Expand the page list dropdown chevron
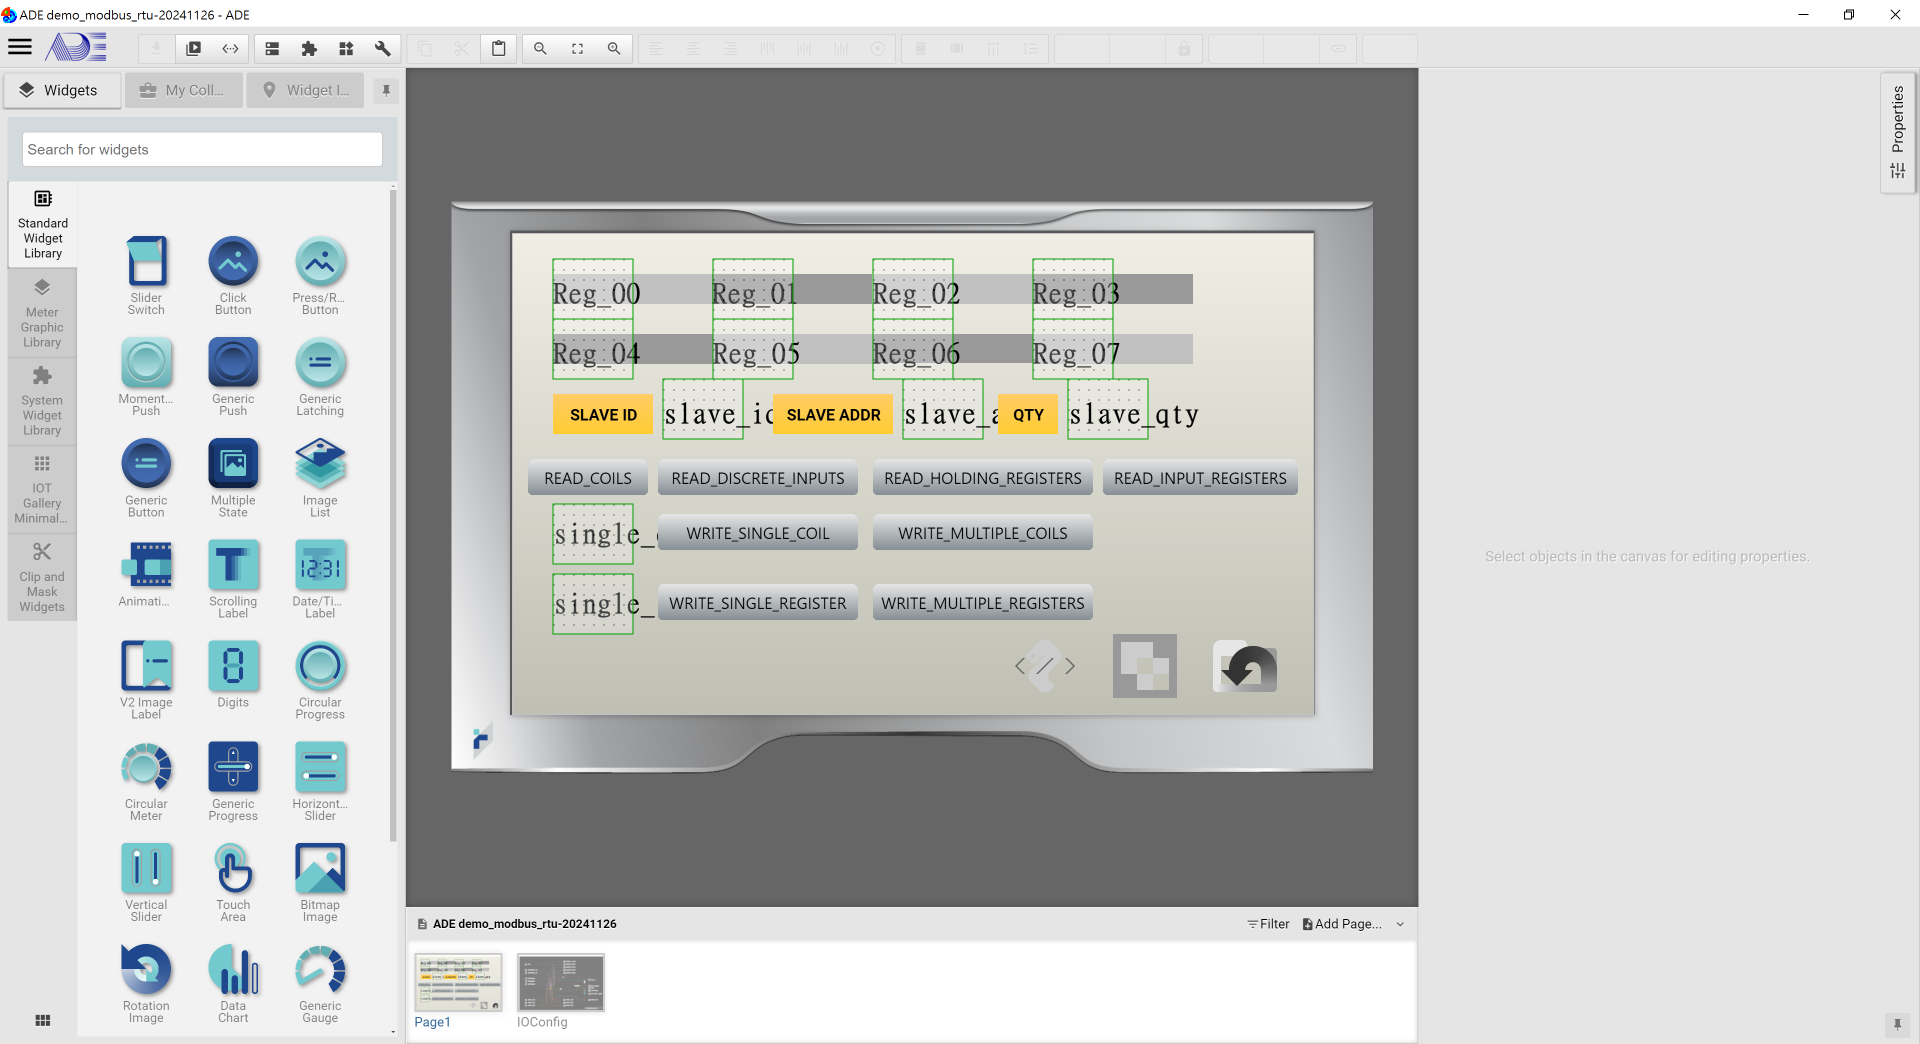1920x1044 pixels. [1400, 924]
